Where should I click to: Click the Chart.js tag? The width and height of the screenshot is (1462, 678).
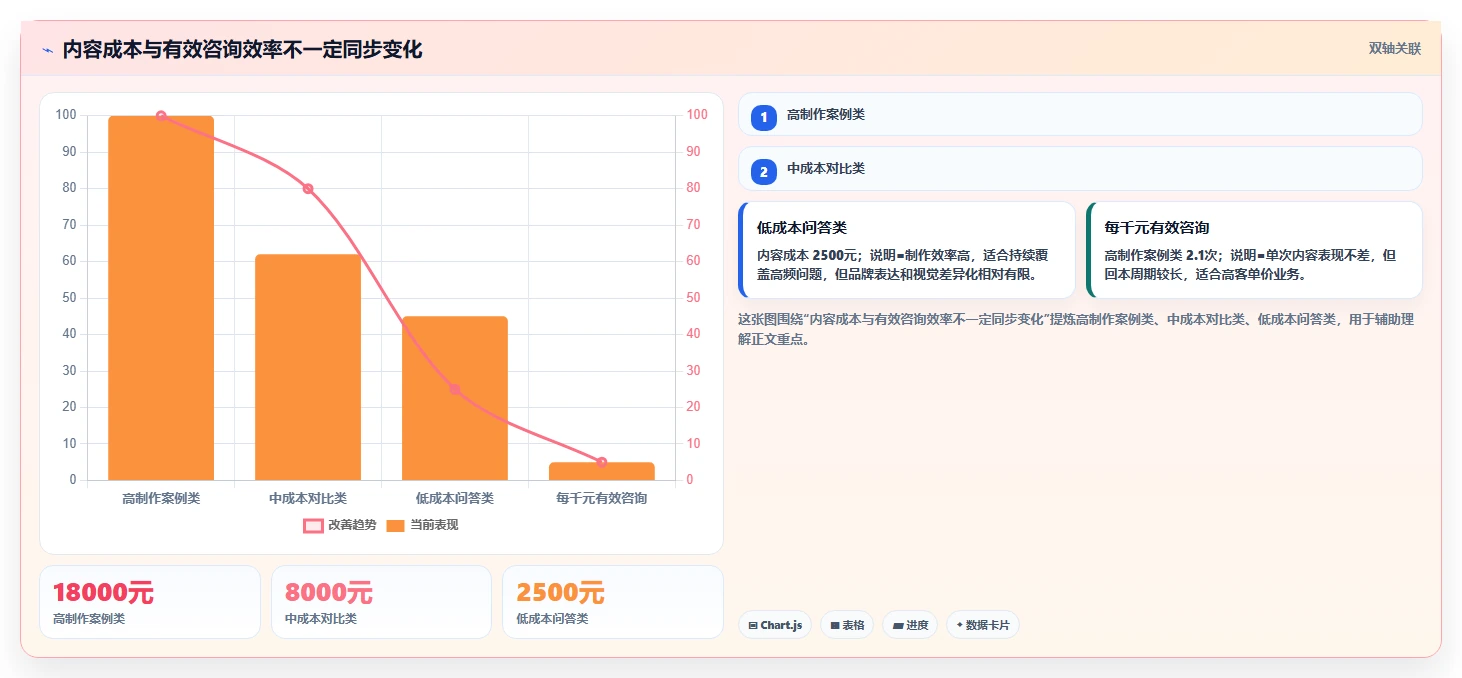(x=776, y=625)
